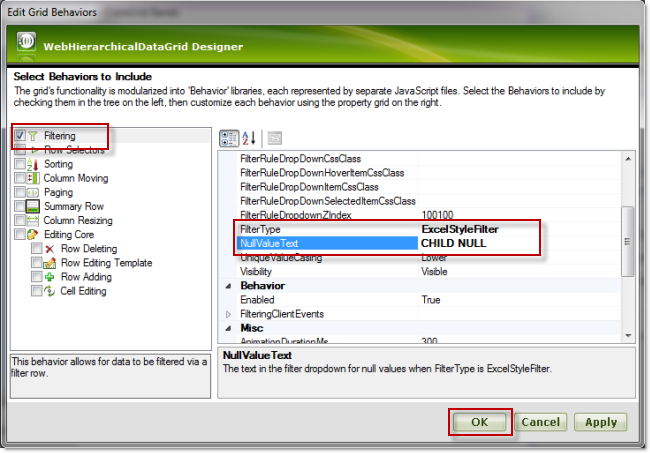
Task: Click the Apply button
Action: pyautogui.click(x=600, y=422)
